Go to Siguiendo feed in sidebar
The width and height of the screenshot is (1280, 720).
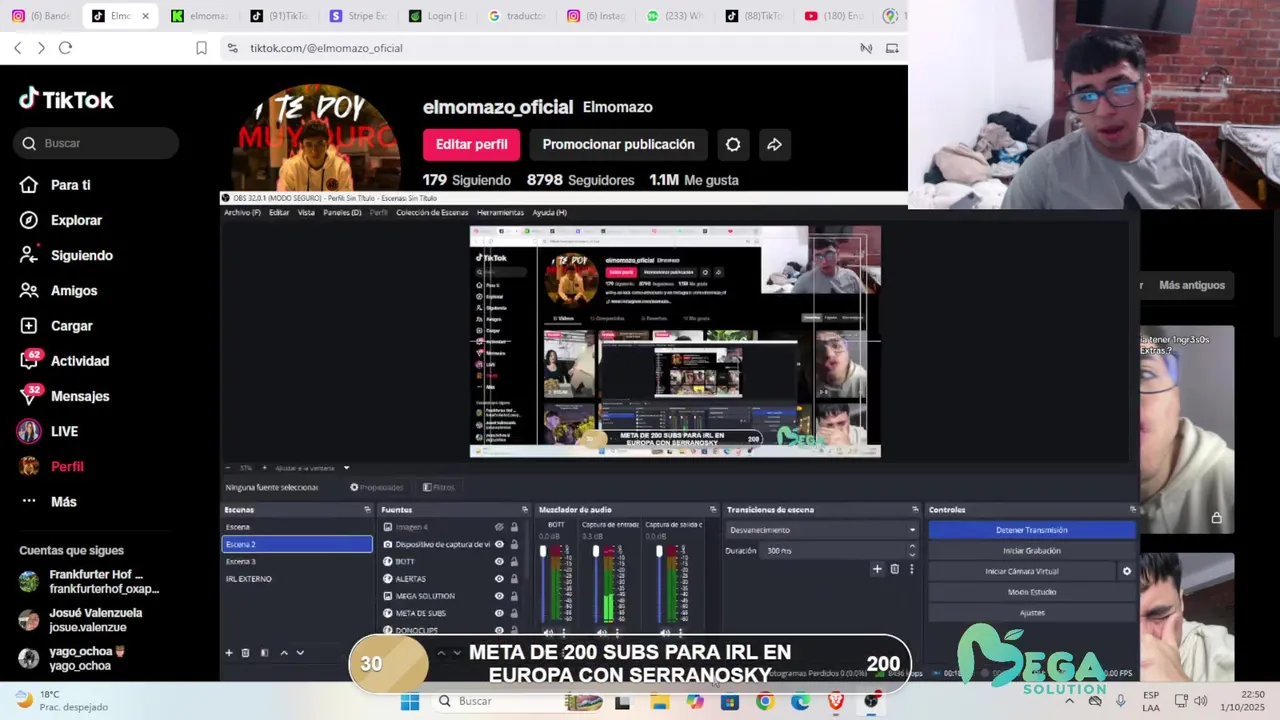click(x=66, y=255)
